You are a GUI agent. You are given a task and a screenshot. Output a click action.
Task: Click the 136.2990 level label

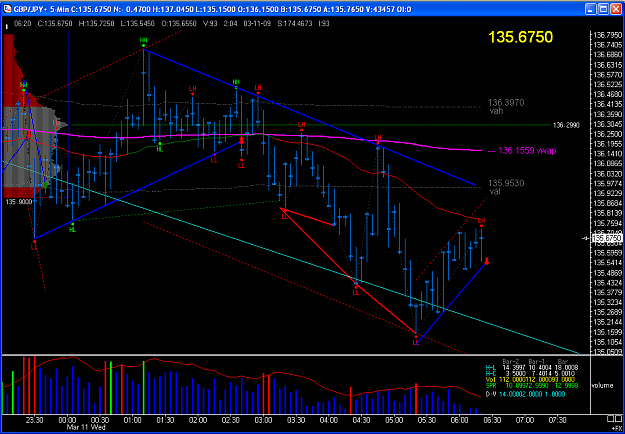tap(566, 125)
